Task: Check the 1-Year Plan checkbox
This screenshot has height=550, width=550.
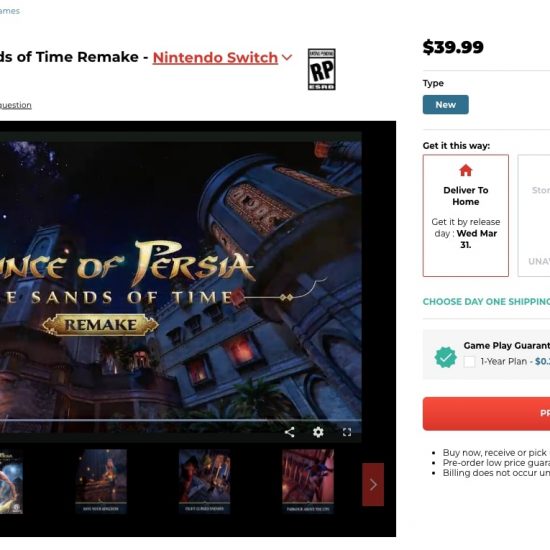Action: pos(469,362)
